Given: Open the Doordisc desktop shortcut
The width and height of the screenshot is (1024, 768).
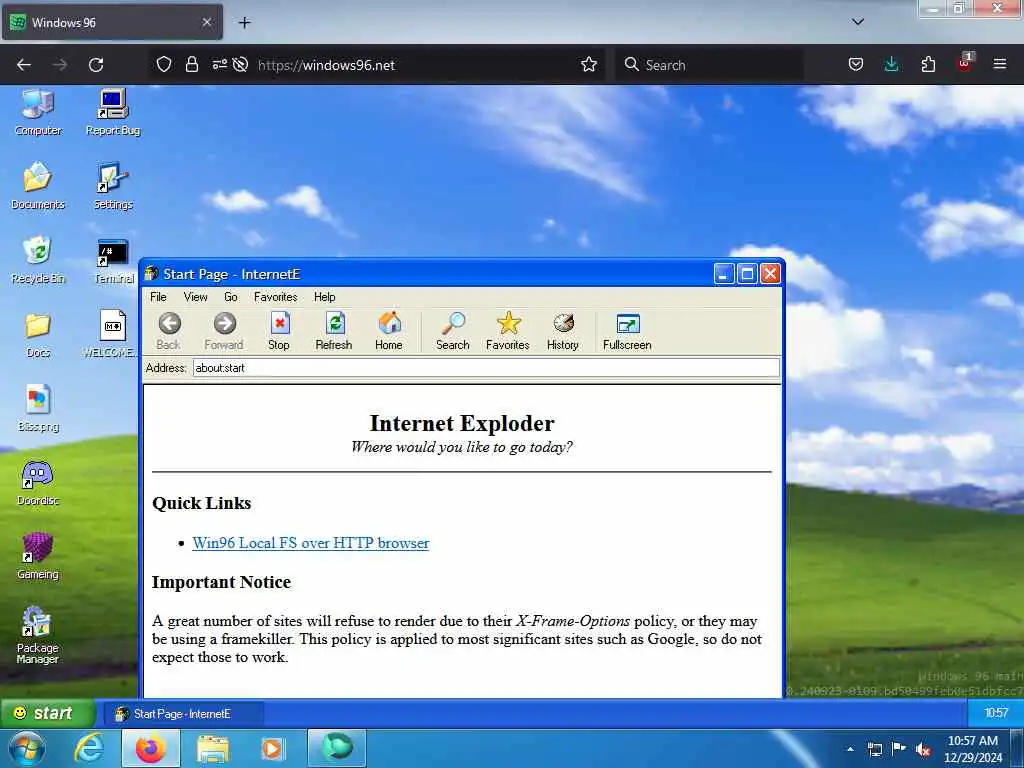Looking at the screenshot, I should (x=38, y=483).
